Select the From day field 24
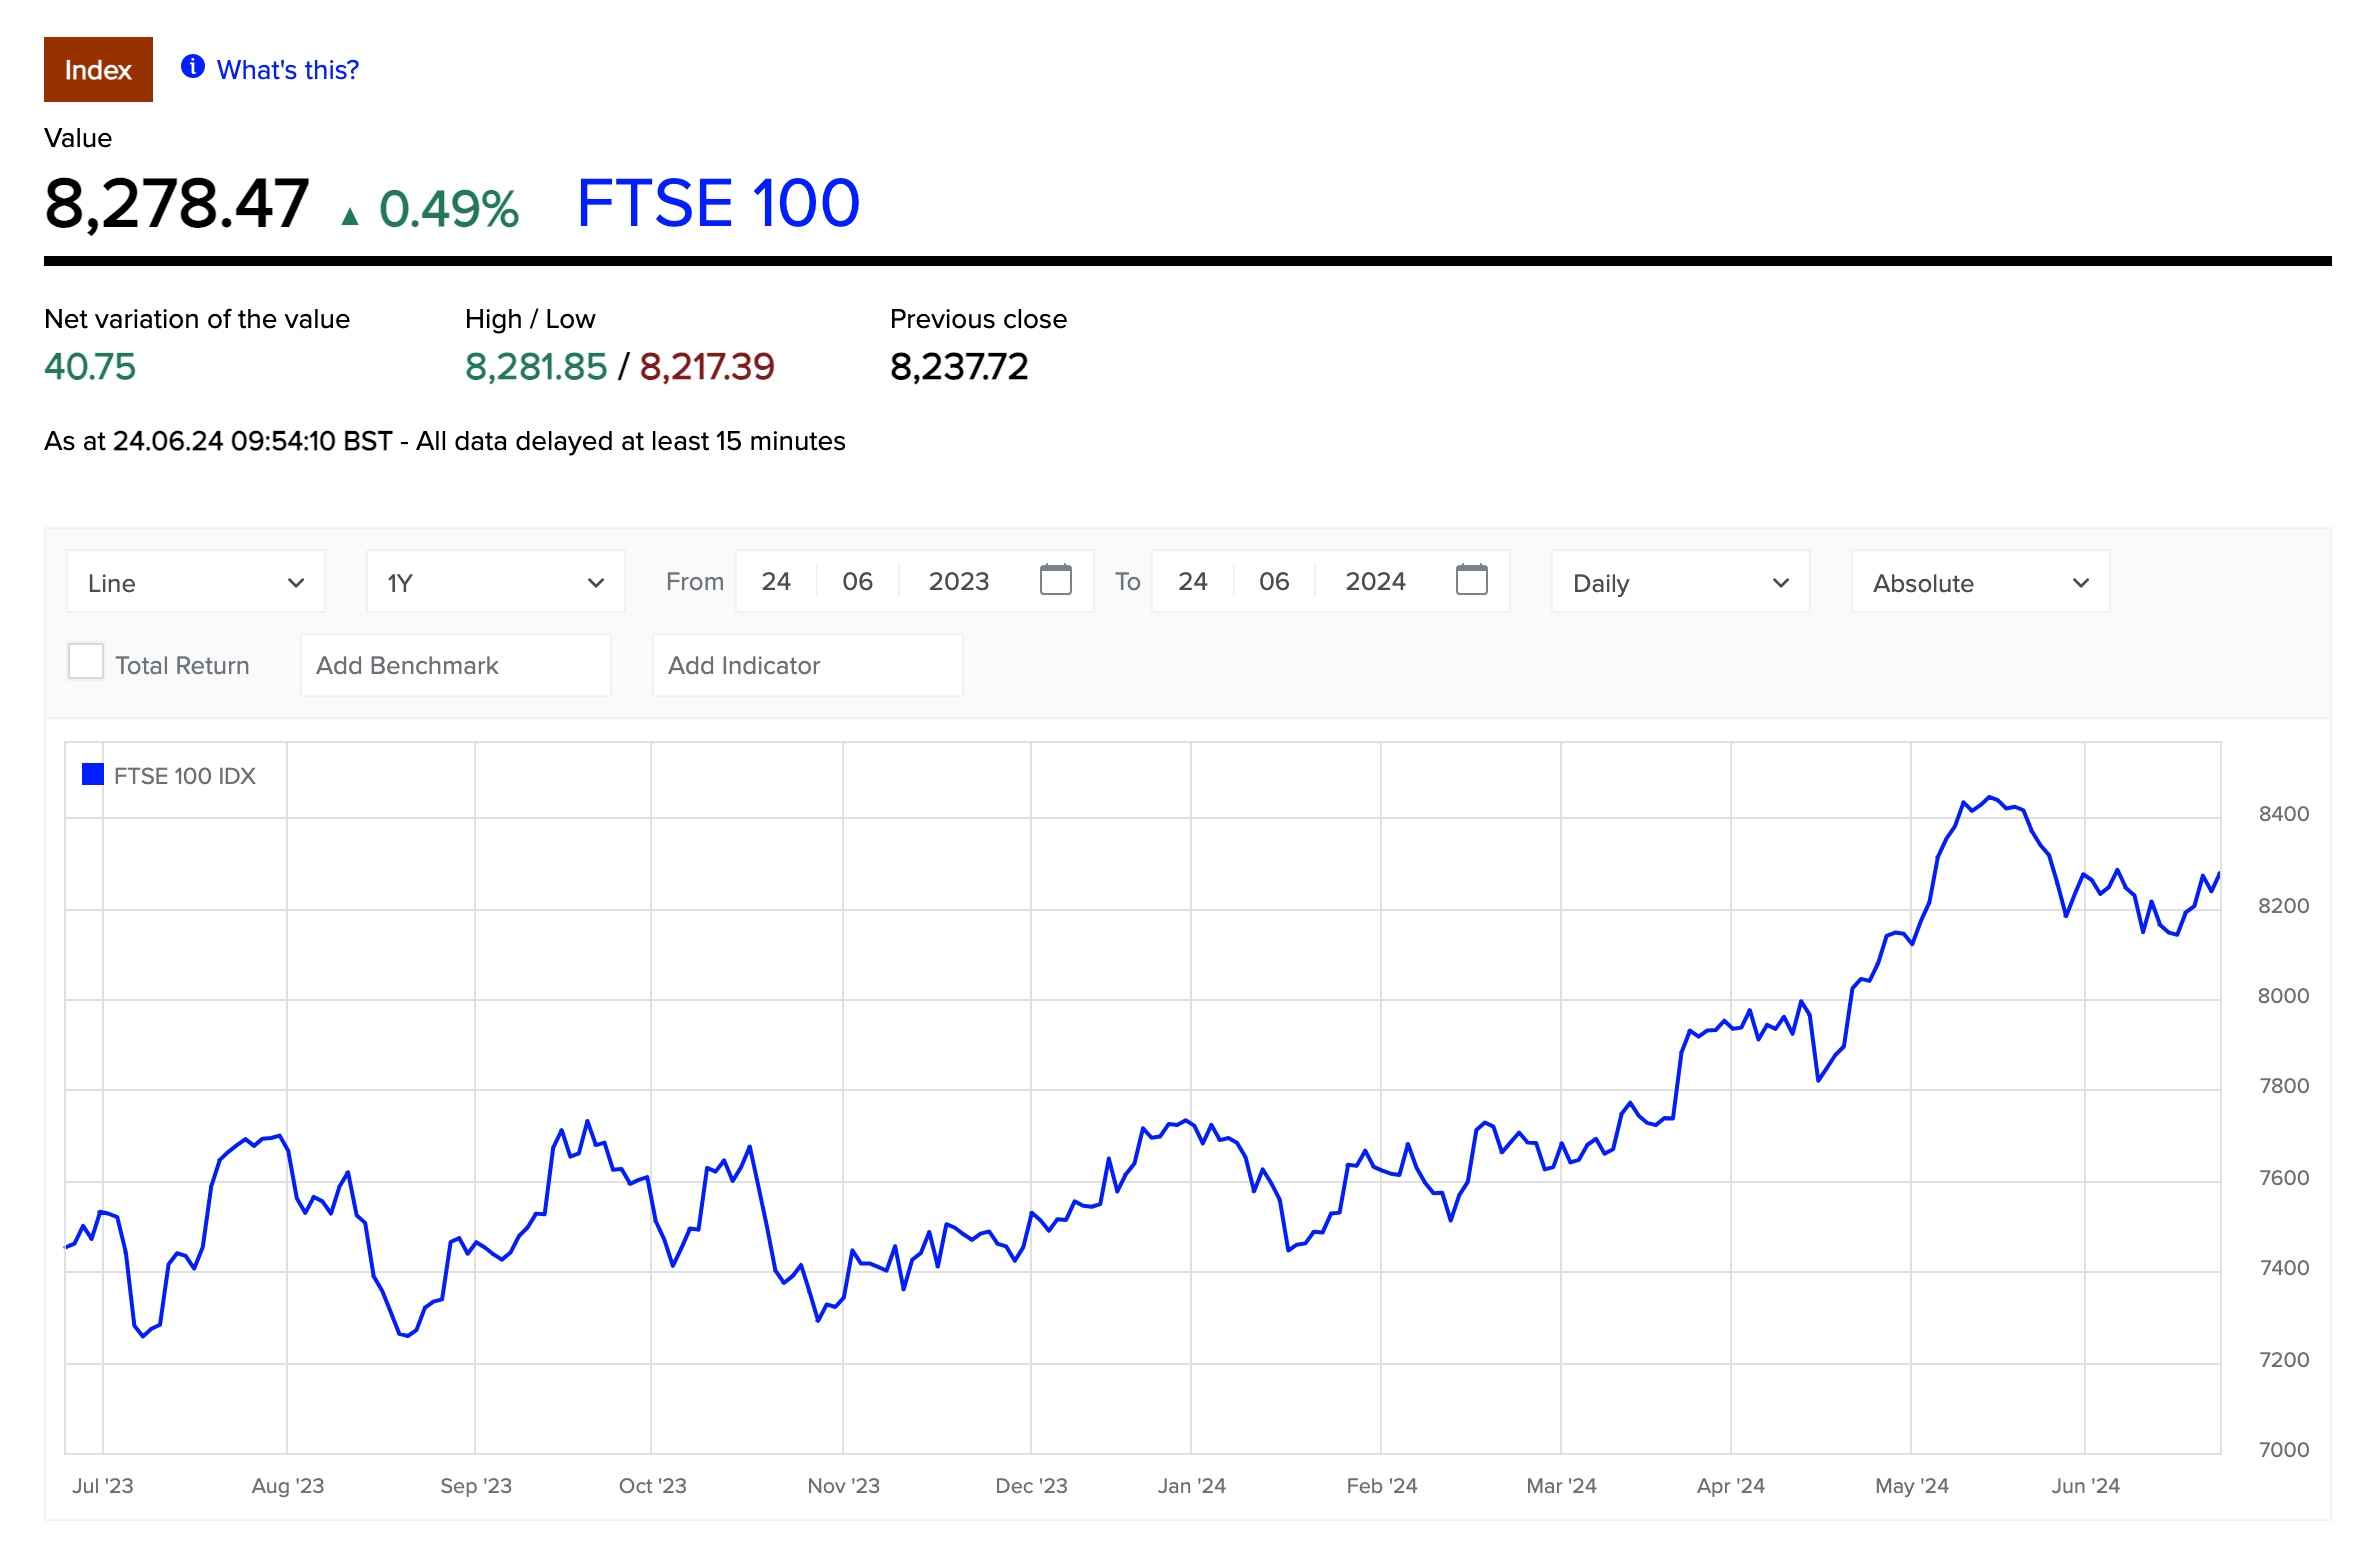The width and height of the screenshot is (2374, 1548). point(776,581)
